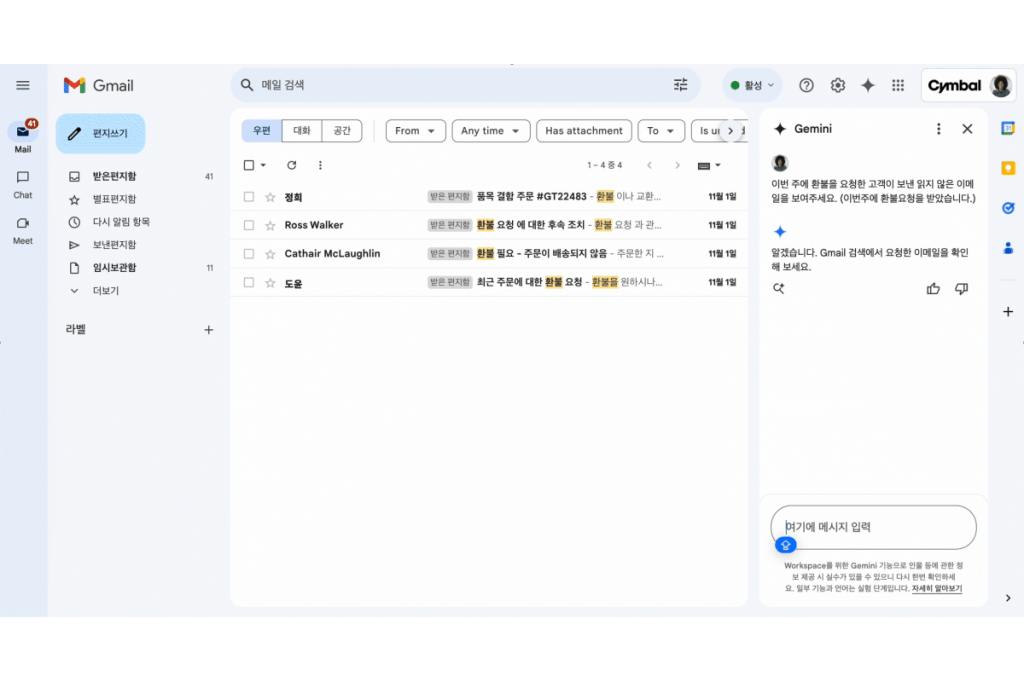
Task: Switch to the 대화 tab
Action: point(301,131)
